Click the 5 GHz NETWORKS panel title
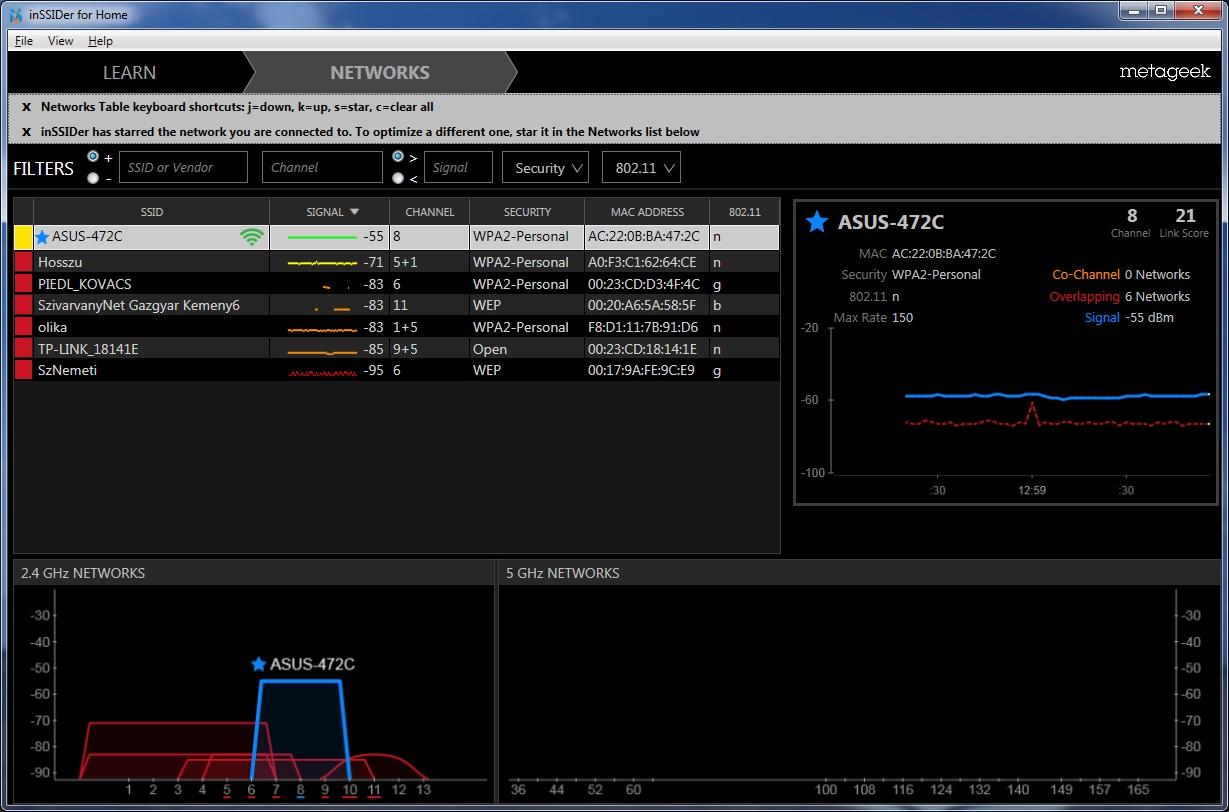1229x812 pixels. [563, 573]
